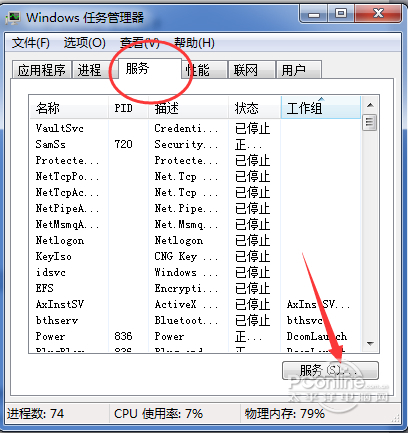The width and height of the screenshot is (408, 433).
Task: Click the Net.Msmq... description cell
Action: pyautogui.click(x=186, y=224)
